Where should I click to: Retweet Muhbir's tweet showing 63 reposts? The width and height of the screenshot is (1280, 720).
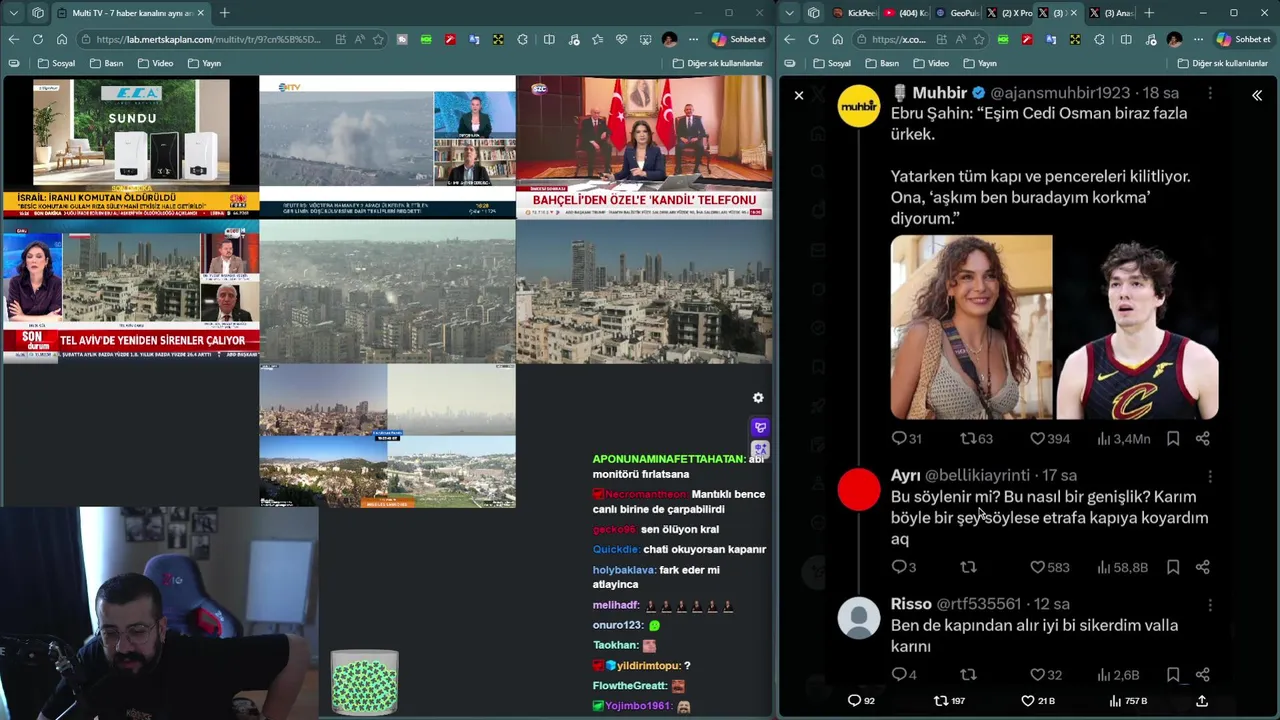point(976,438)
